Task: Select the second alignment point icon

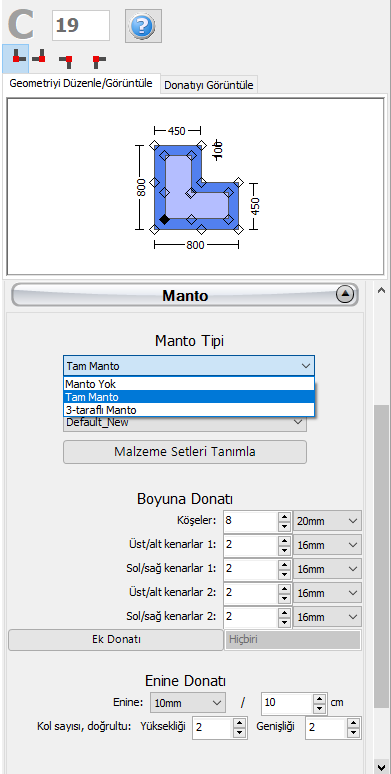Action: (x=39, y=58)
